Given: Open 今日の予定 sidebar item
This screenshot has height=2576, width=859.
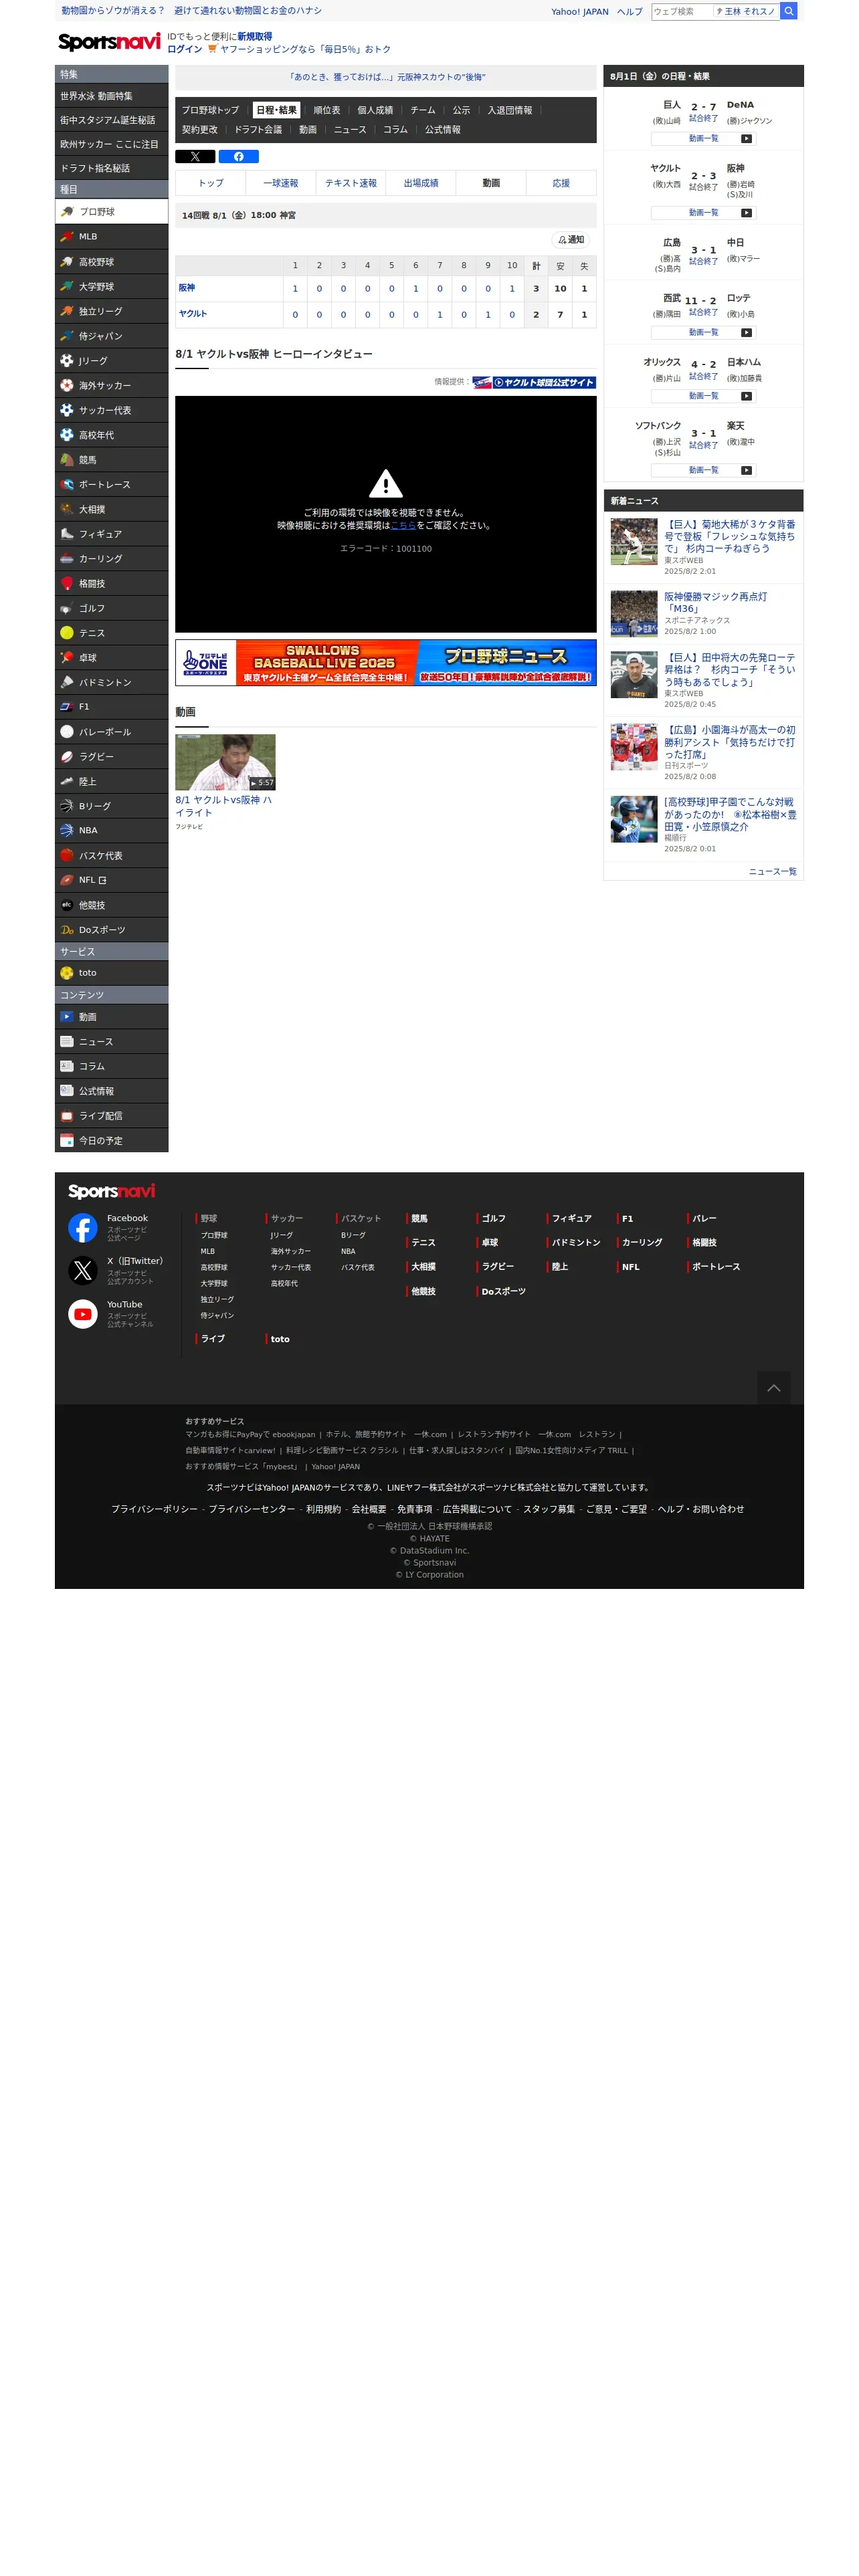Looking at the screenshot, I should 111,1141.
